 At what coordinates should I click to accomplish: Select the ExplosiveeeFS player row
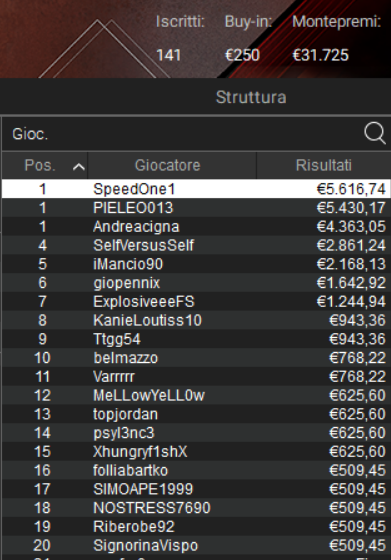[196, 301]
